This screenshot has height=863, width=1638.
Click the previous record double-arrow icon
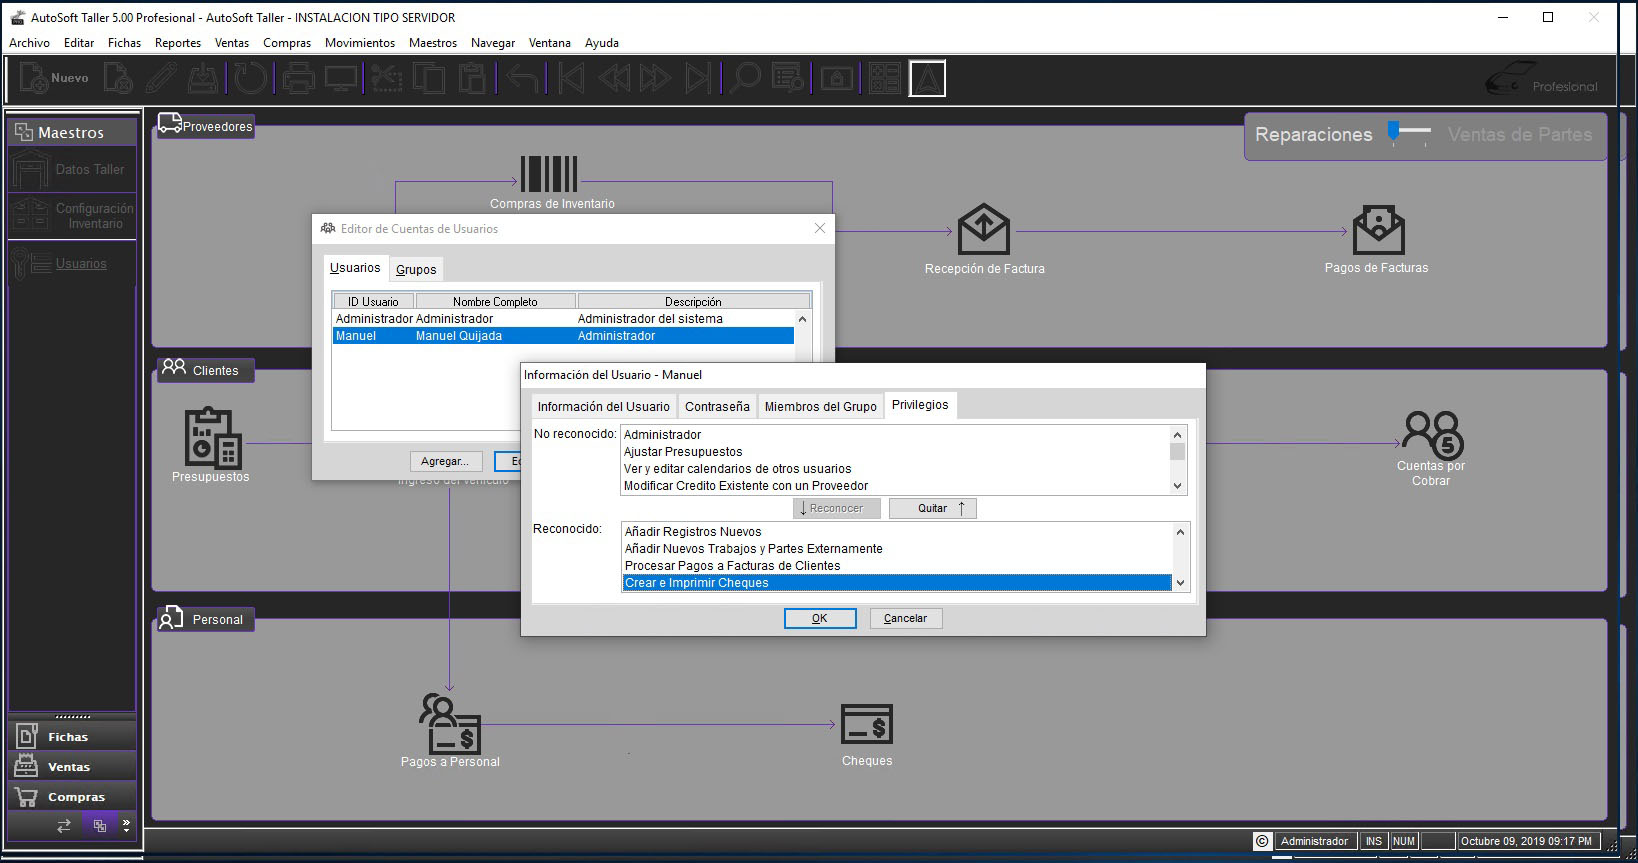click(615, 78)
